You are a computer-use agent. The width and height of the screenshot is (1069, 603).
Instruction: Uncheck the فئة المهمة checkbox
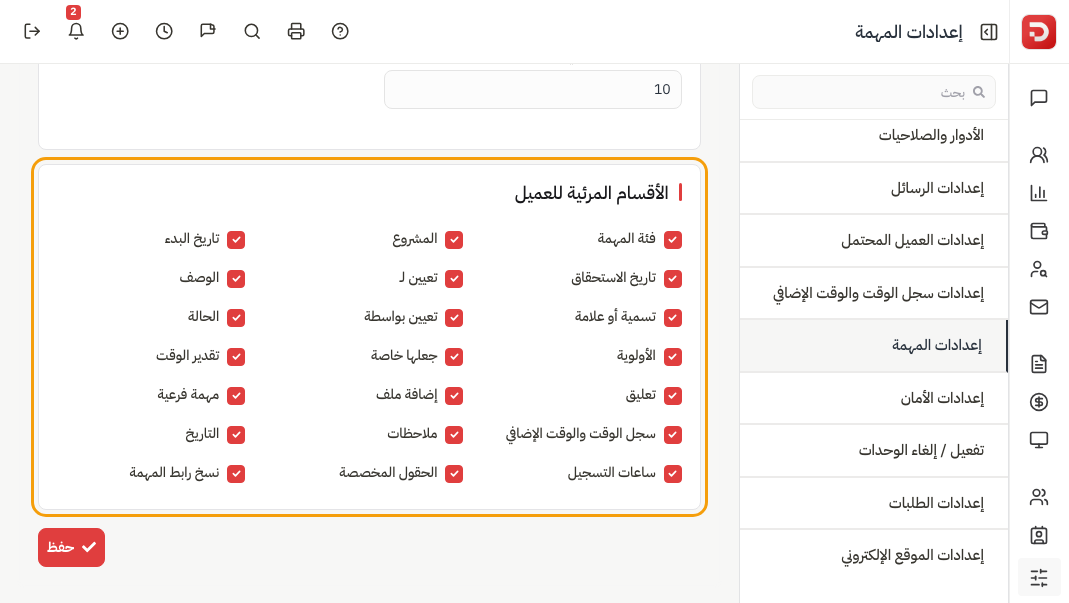[673, 239]
